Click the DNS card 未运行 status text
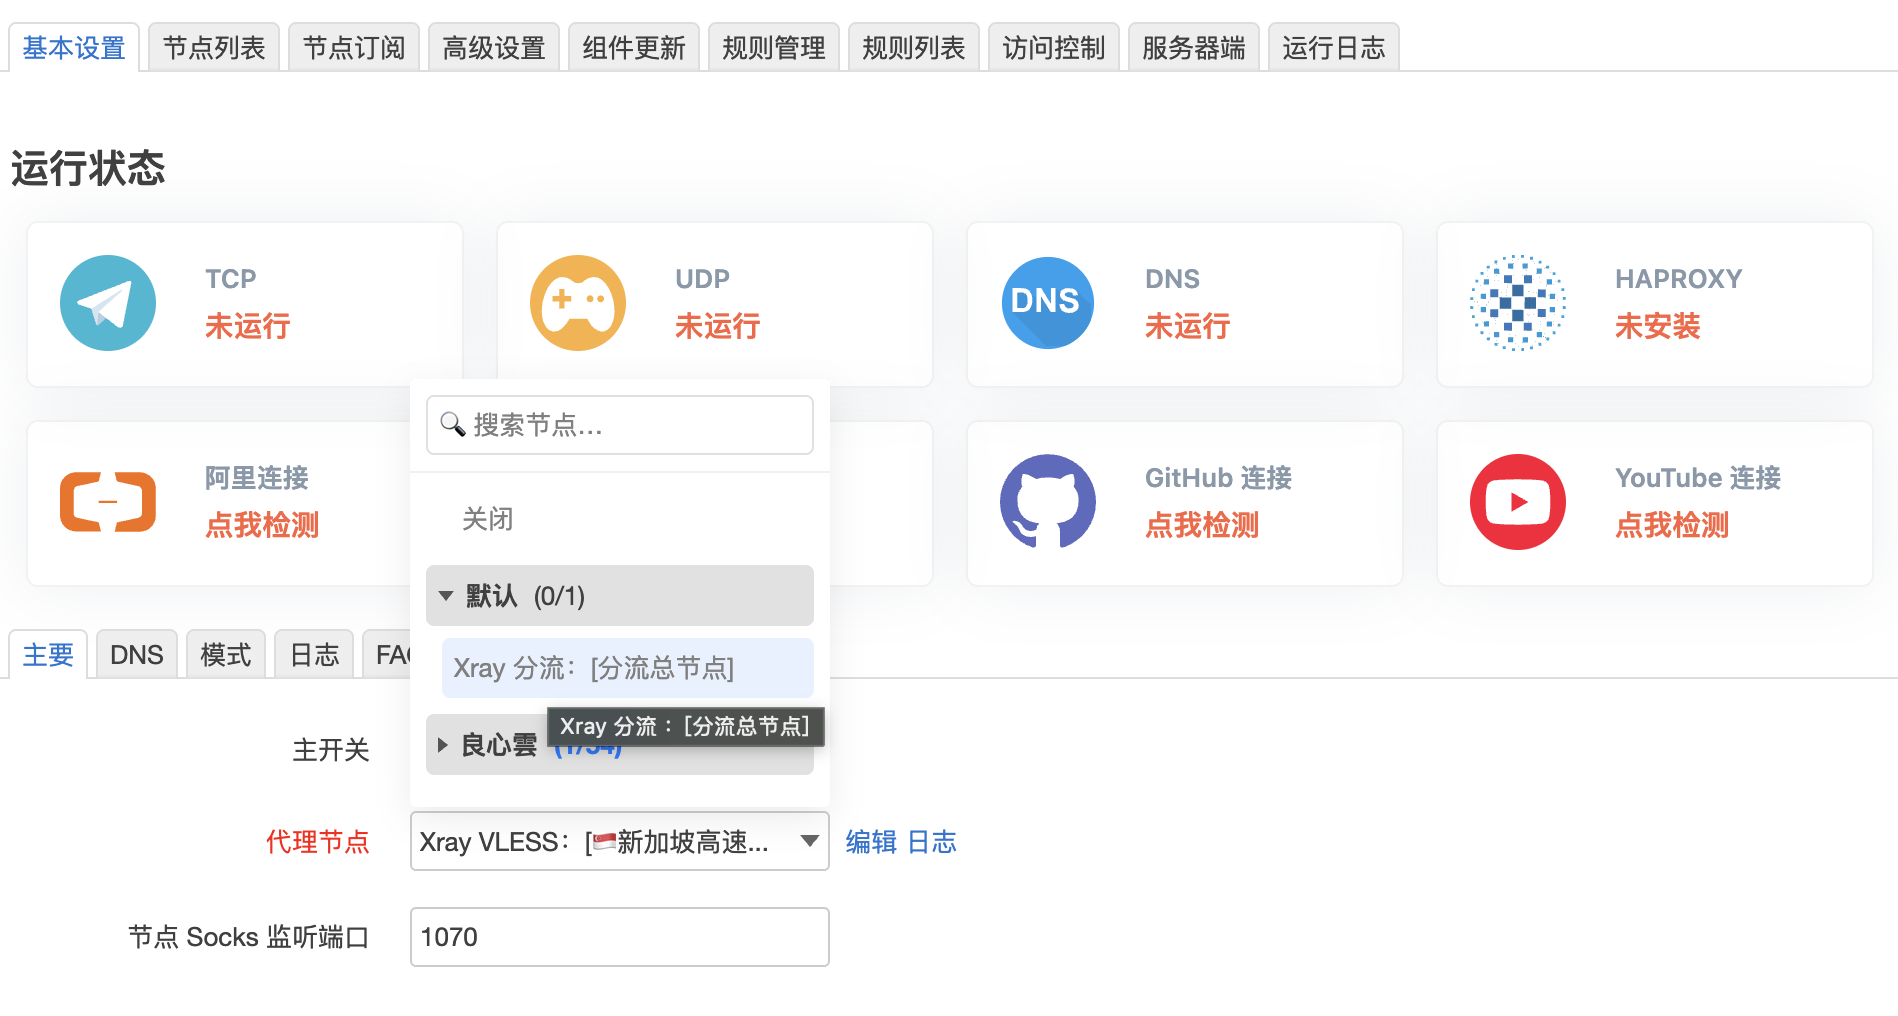The height and width of the screenshot is (1016, 1898). click(1188, 326)
